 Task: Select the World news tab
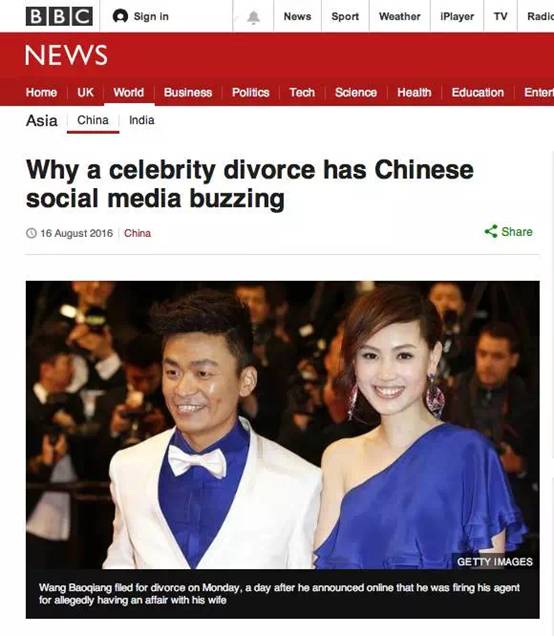click(129, 92)
